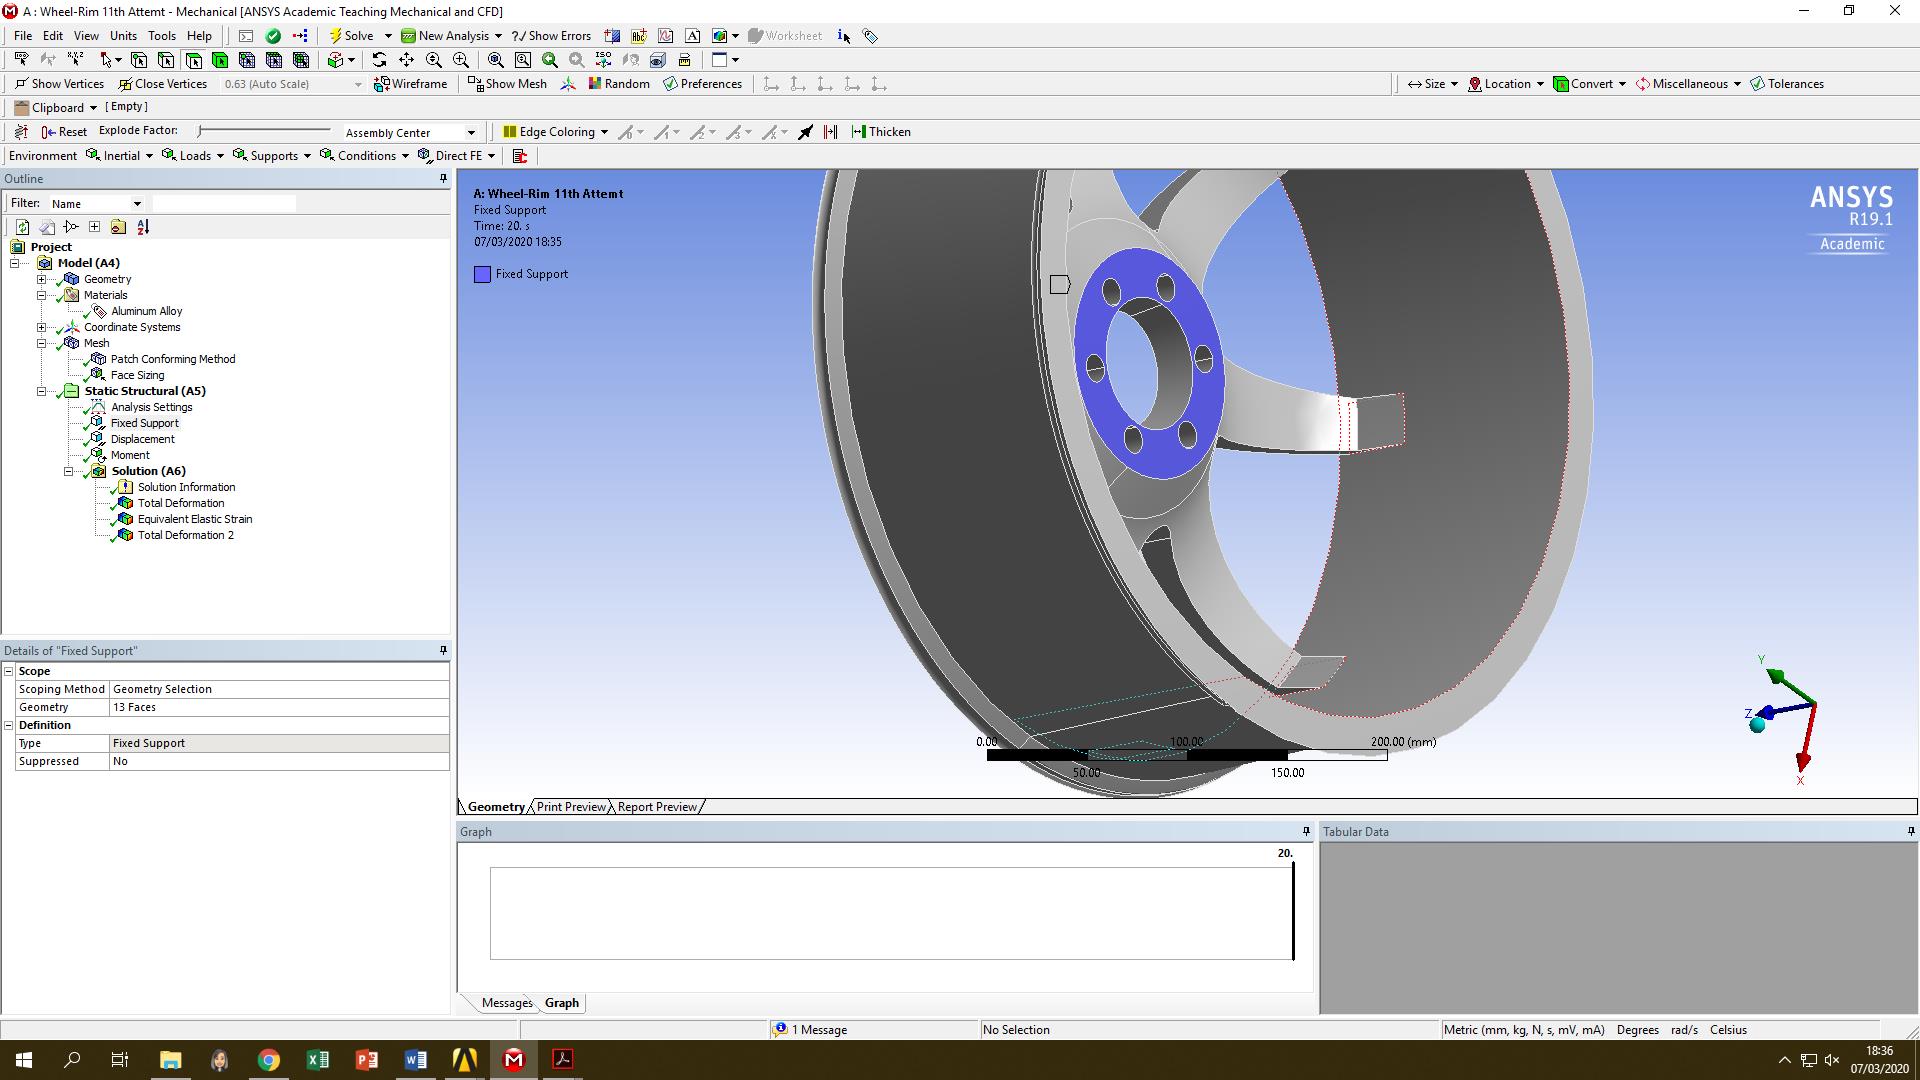Collapse the Solution (A6) tree node
The height and width of the screenshot is (1080, 1920).
(x=69, y=471)
